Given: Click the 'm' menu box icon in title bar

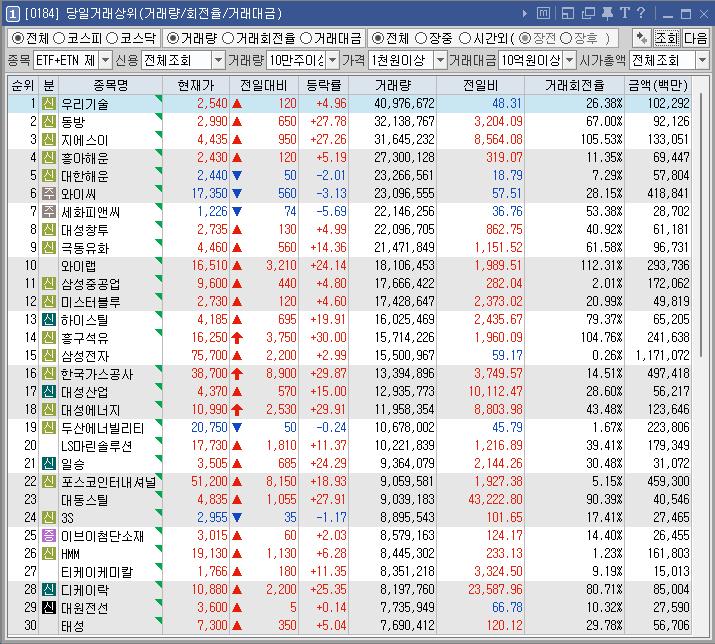Looking at the screenshot, I should (543, 14).
